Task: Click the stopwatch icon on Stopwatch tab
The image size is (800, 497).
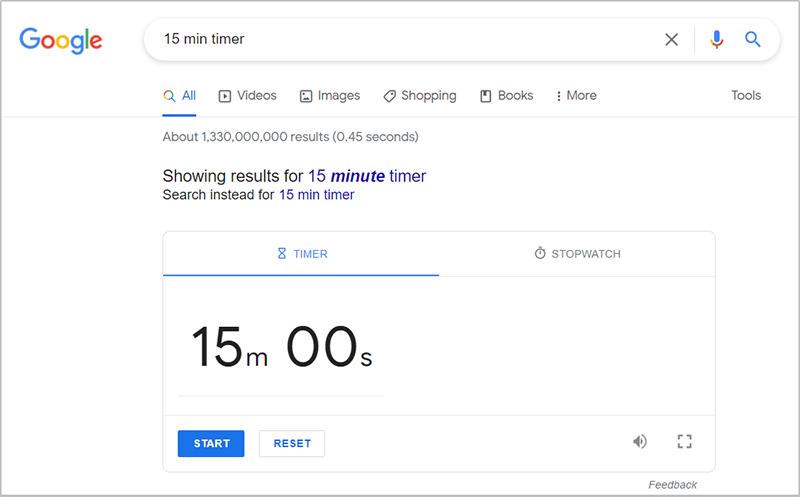Action: pos(540,254)
